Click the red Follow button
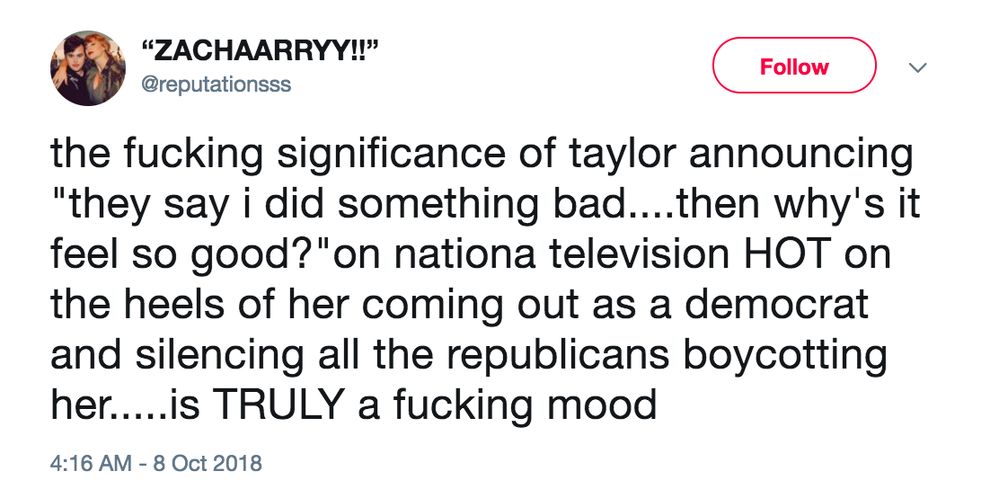The image size is (990, 498). [x=794, y=66]
